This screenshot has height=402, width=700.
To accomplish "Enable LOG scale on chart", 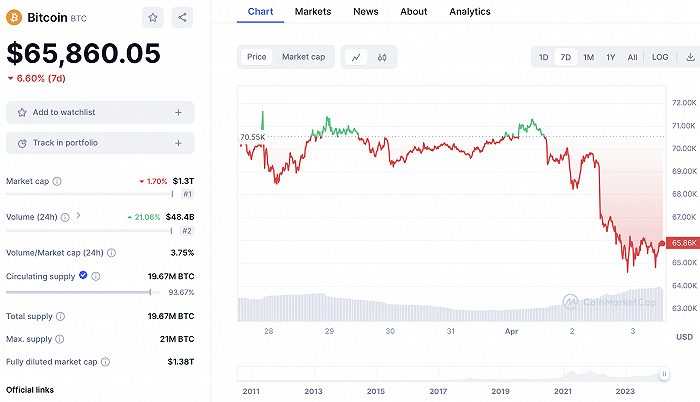I will (660, 57).
